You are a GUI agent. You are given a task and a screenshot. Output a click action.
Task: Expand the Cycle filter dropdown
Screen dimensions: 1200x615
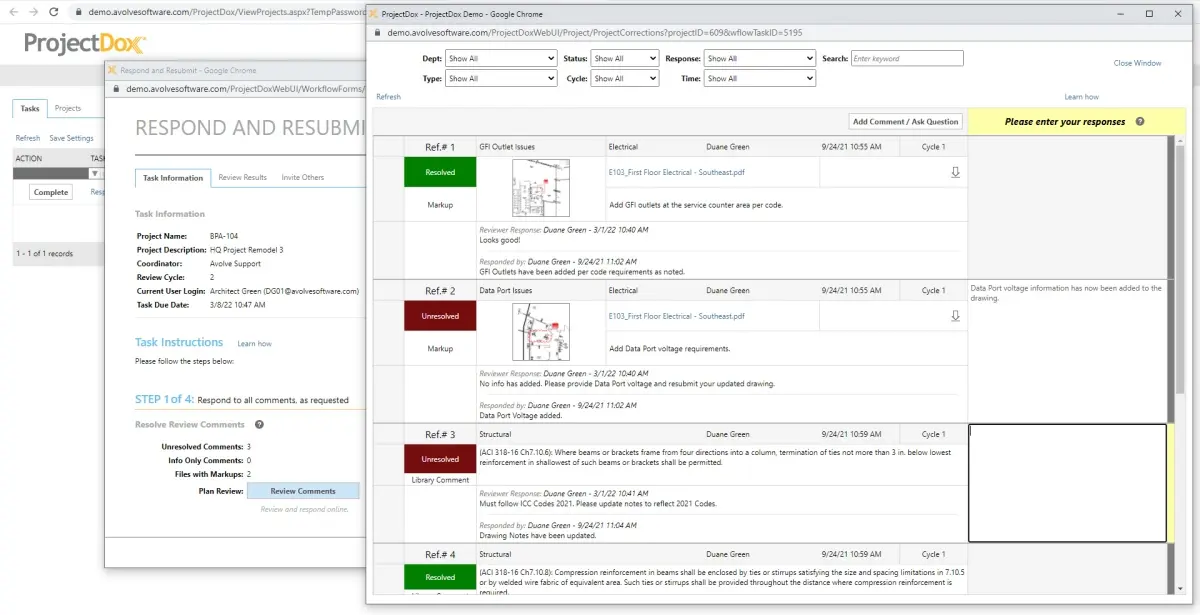click(624, 78)
